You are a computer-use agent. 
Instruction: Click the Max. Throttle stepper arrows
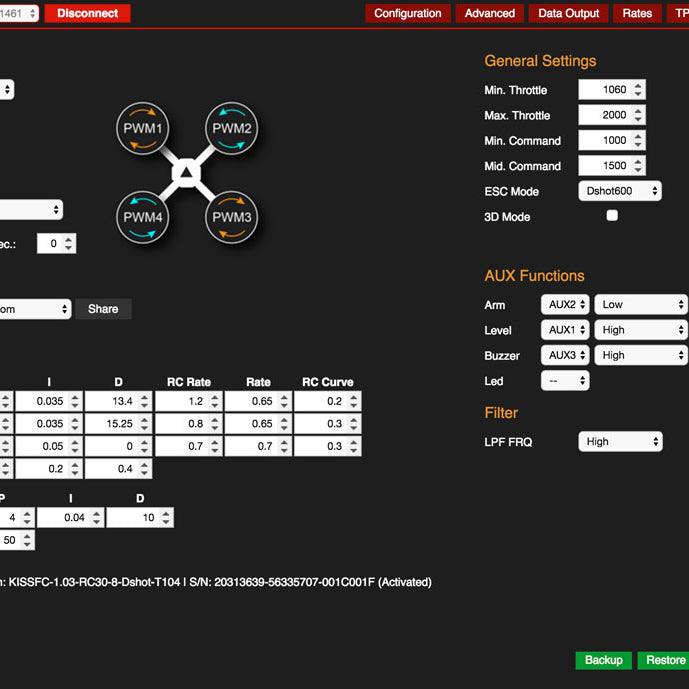click(x=638, y=115)
